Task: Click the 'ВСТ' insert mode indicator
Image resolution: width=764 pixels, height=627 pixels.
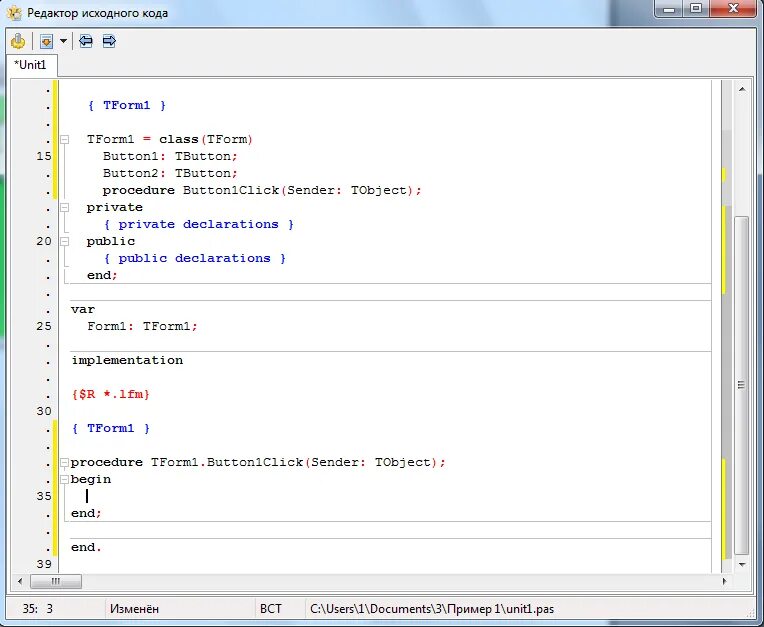Action: point(271,609)
